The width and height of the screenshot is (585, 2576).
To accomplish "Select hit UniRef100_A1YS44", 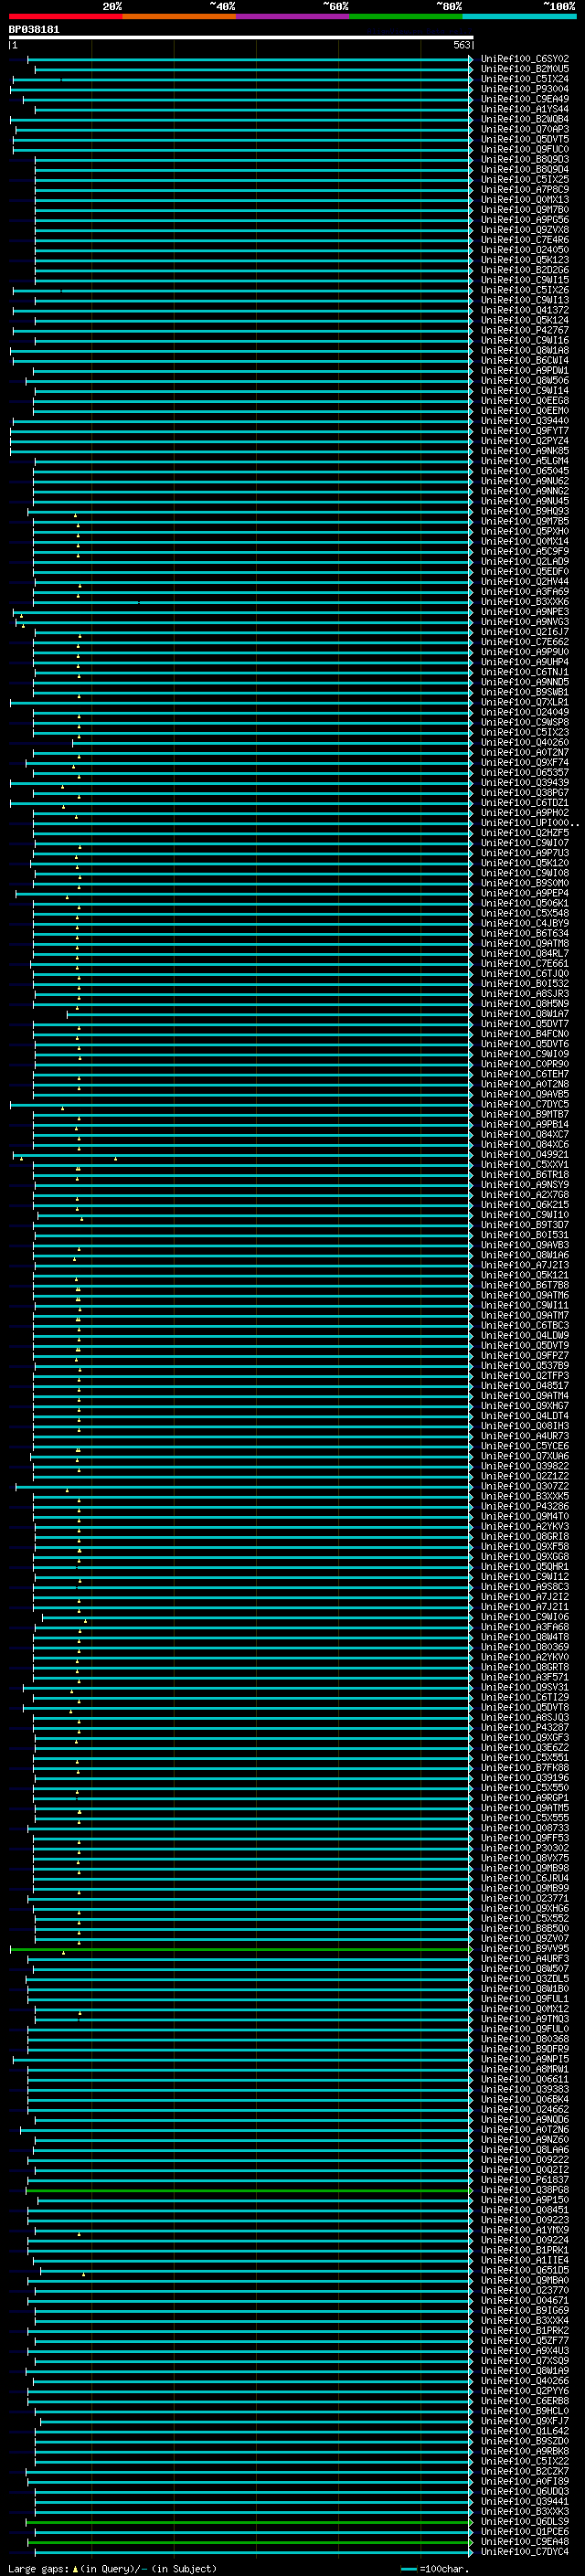I will pyautogui.click(x=525, y=109).
